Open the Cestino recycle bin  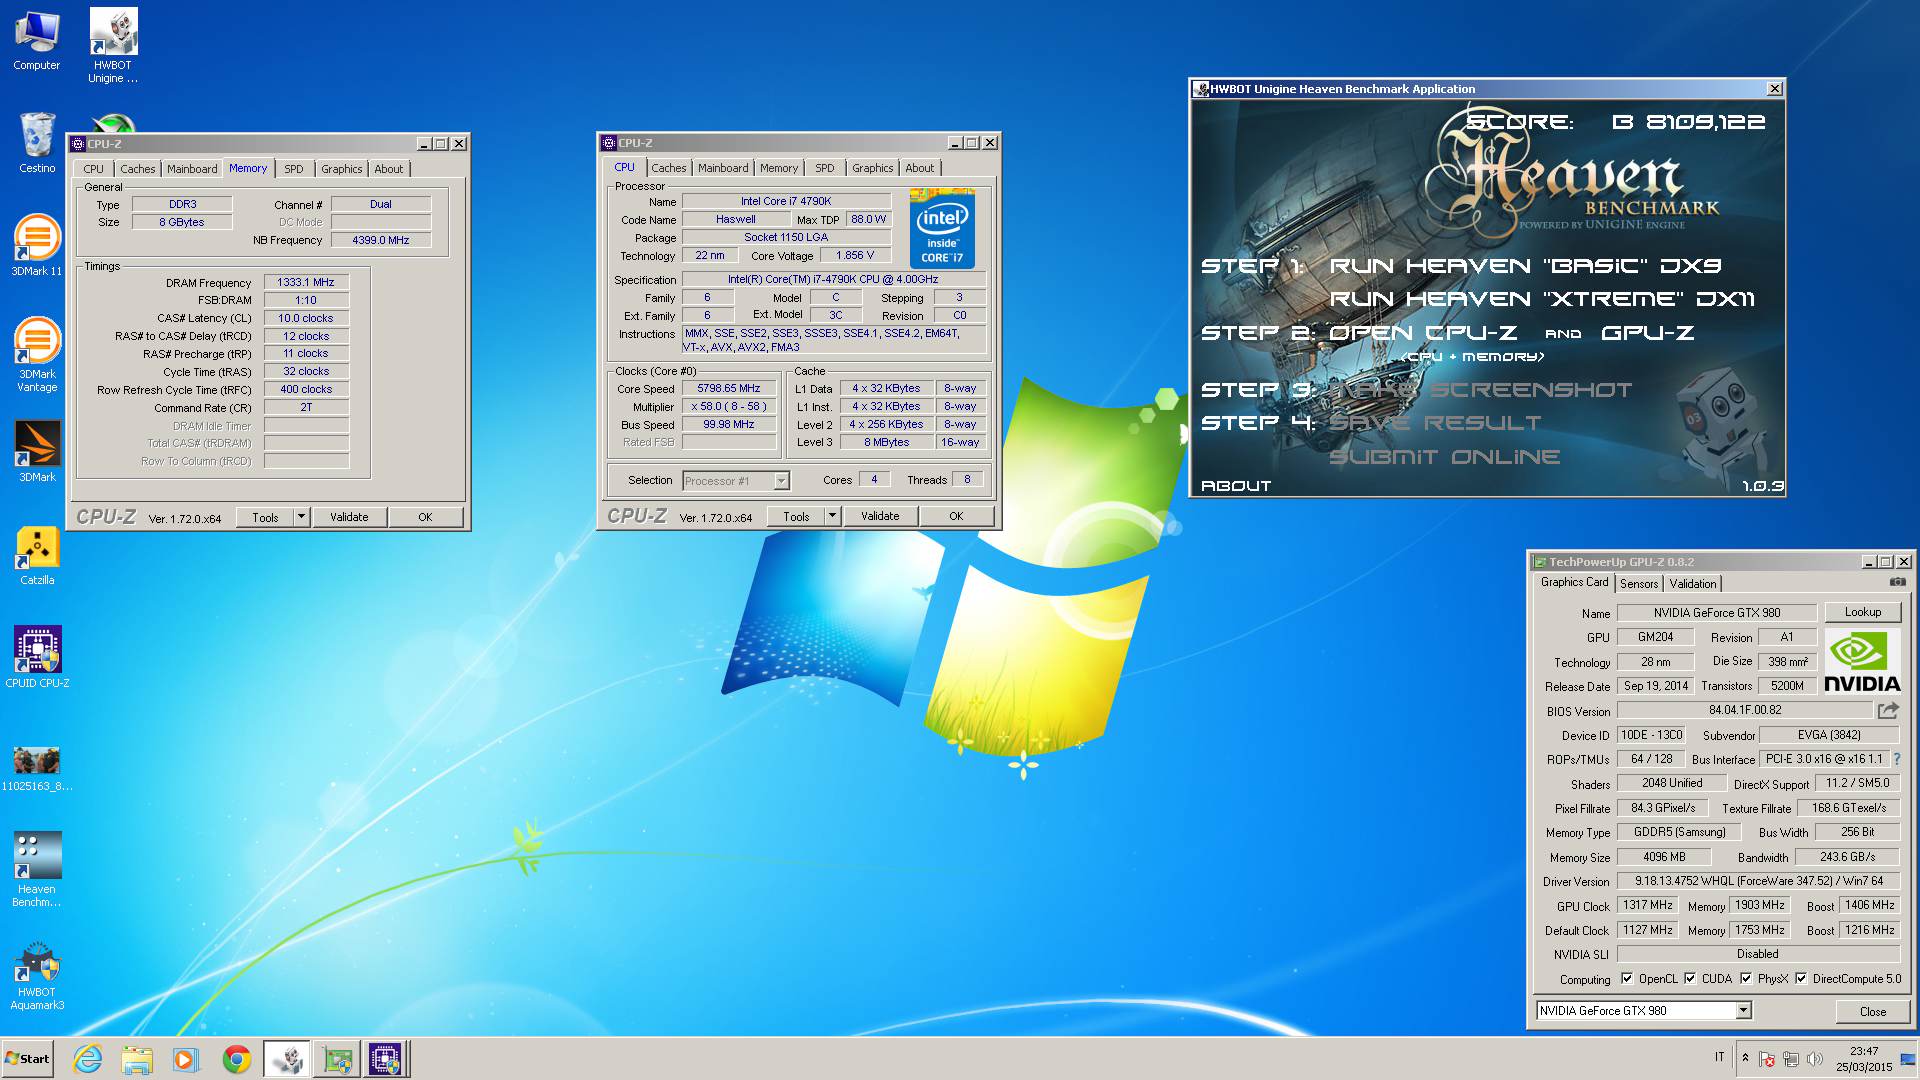click(37, 143)
